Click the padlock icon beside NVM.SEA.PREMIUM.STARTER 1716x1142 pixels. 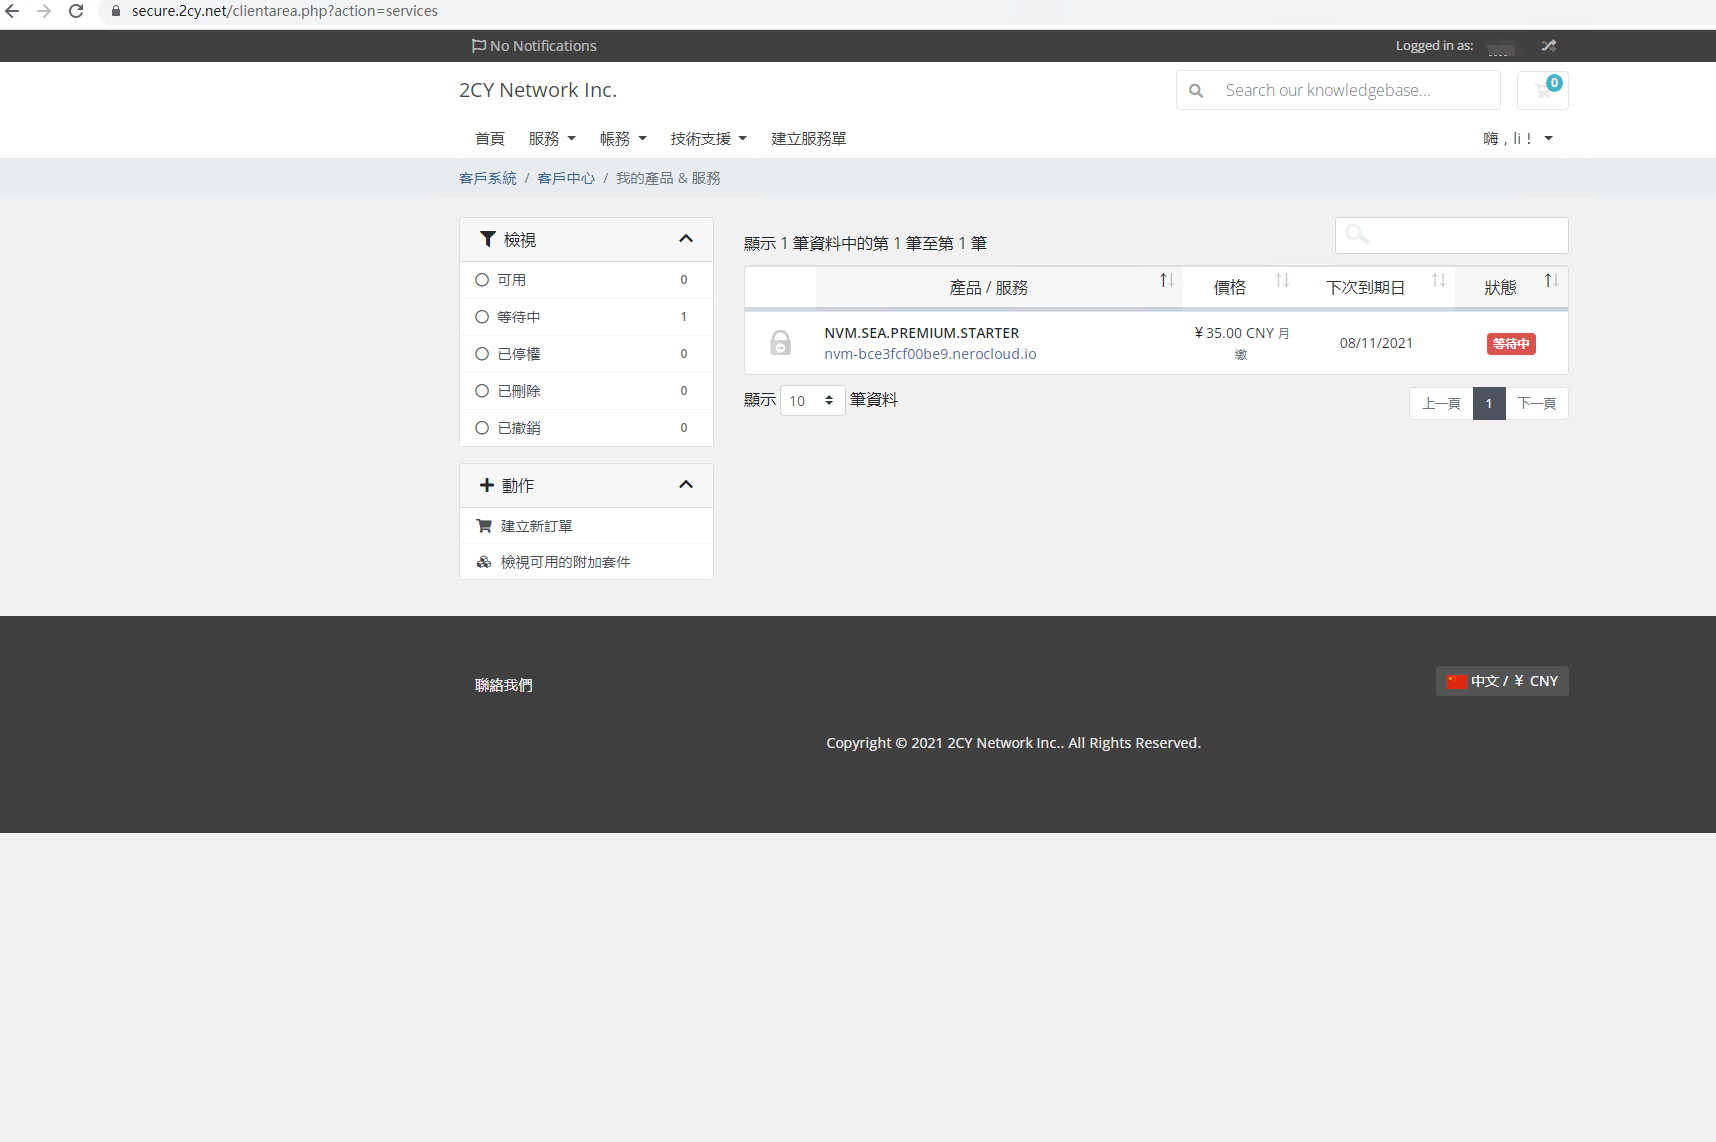781,342
